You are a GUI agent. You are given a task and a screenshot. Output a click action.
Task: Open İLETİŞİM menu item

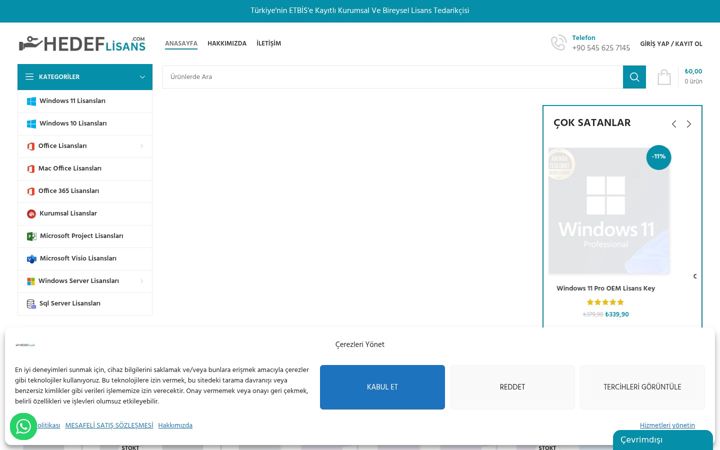(x=269, y=44)
